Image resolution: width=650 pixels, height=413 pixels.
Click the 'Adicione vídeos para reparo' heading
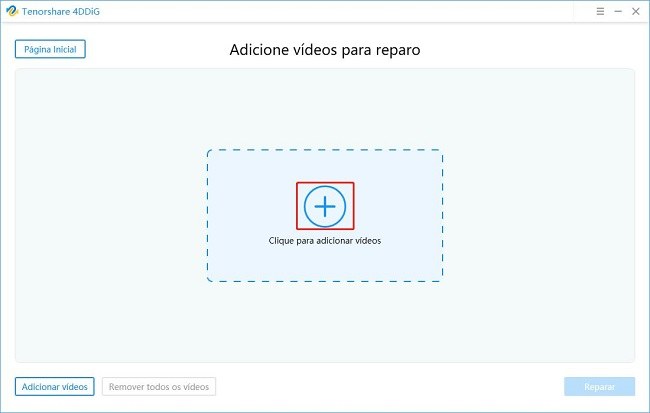tap(325, 50)
